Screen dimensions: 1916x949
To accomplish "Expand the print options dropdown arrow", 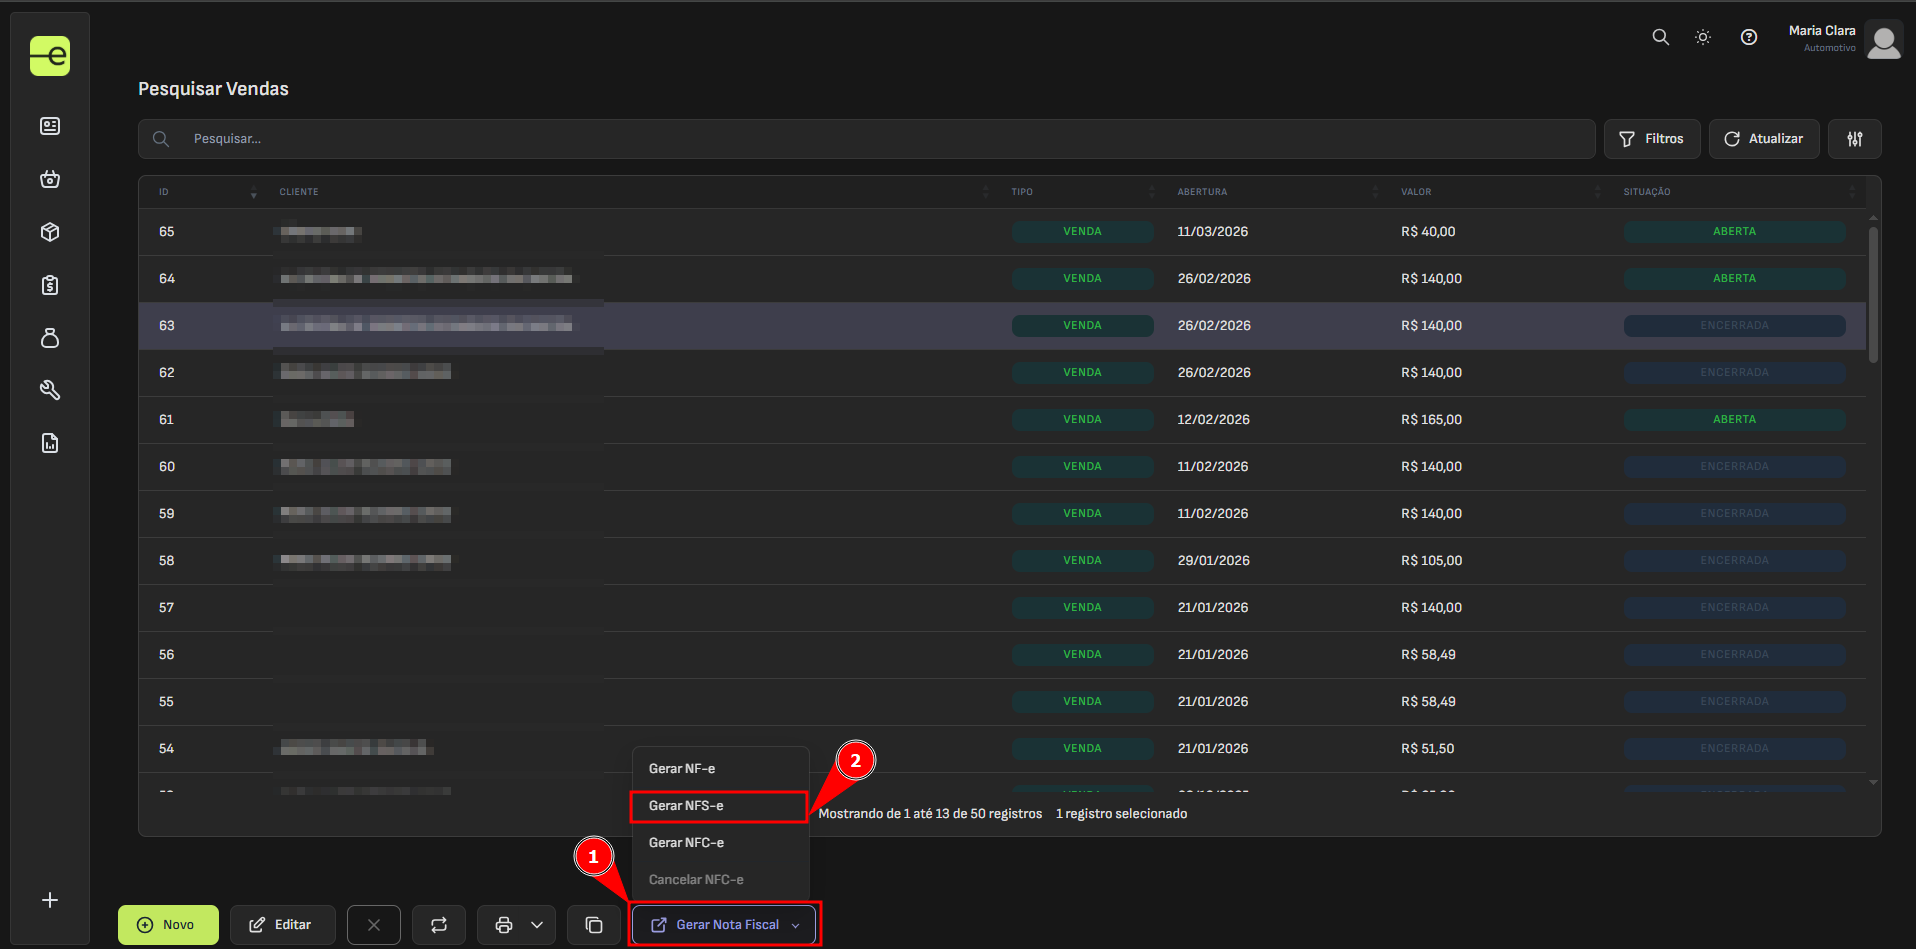I will [x=537, y=925].
